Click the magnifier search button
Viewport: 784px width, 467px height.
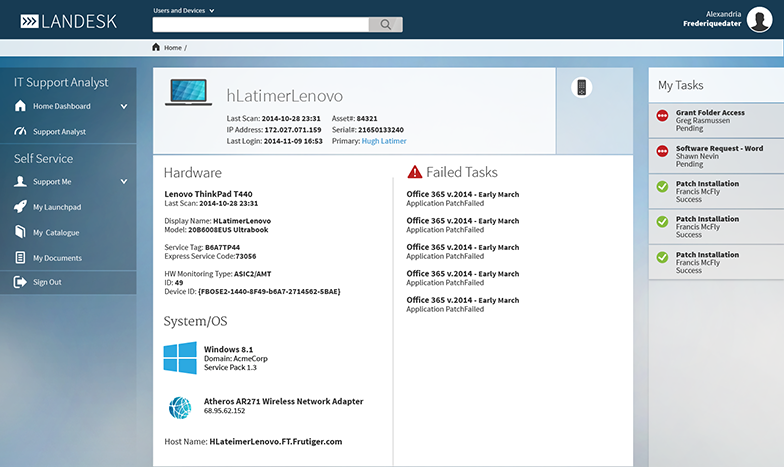[x=385, y=25]
